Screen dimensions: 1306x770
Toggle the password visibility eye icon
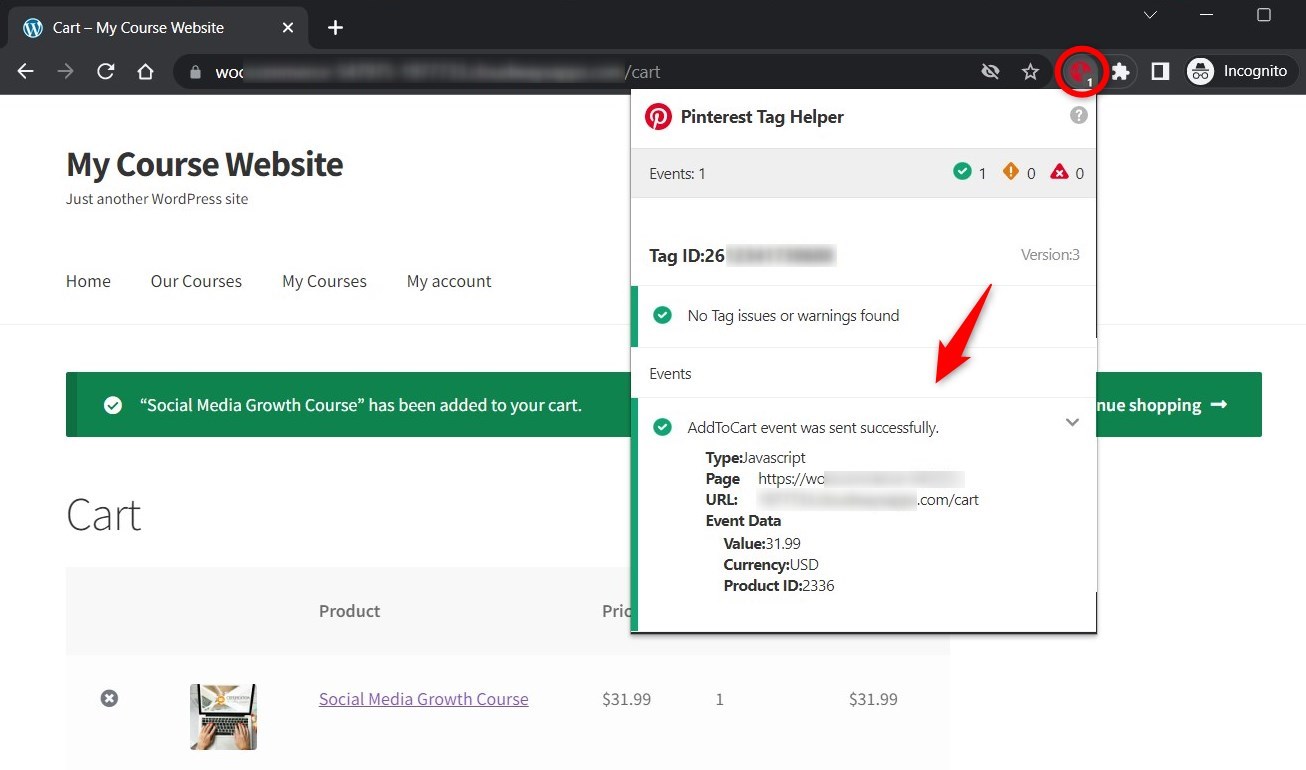[x=990, y=71]
